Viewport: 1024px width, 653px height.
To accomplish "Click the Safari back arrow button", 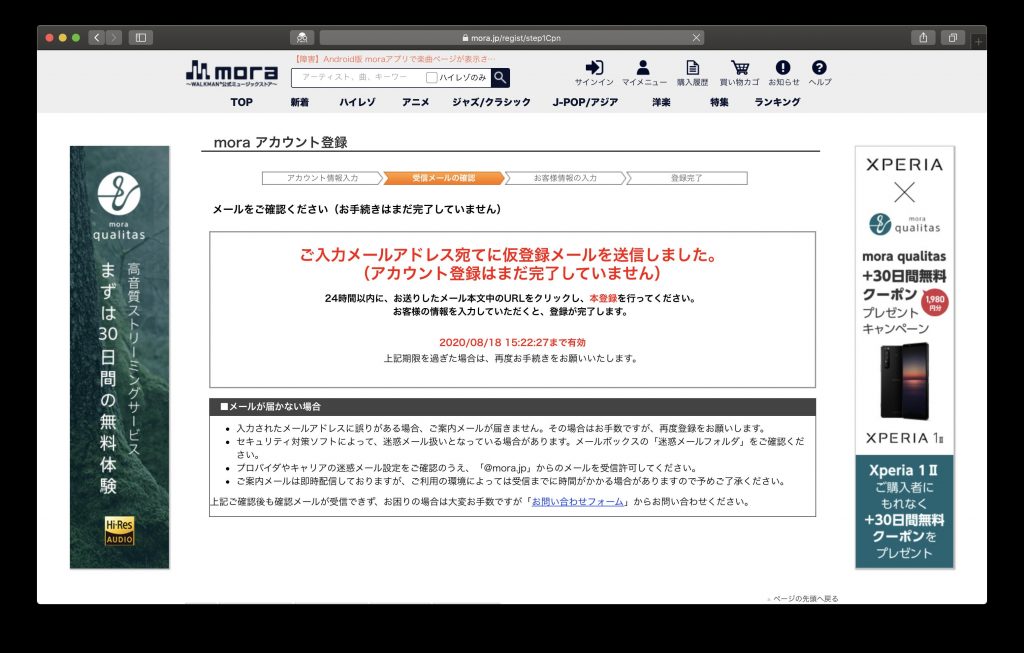I will [97, 38].
